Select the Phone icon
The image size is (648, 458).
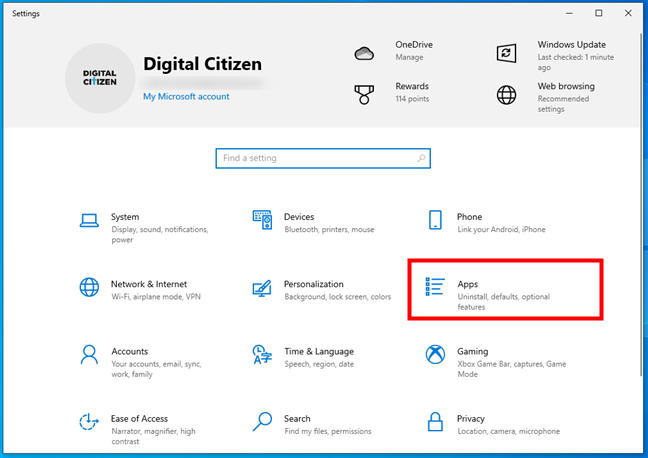pos(435,220)
